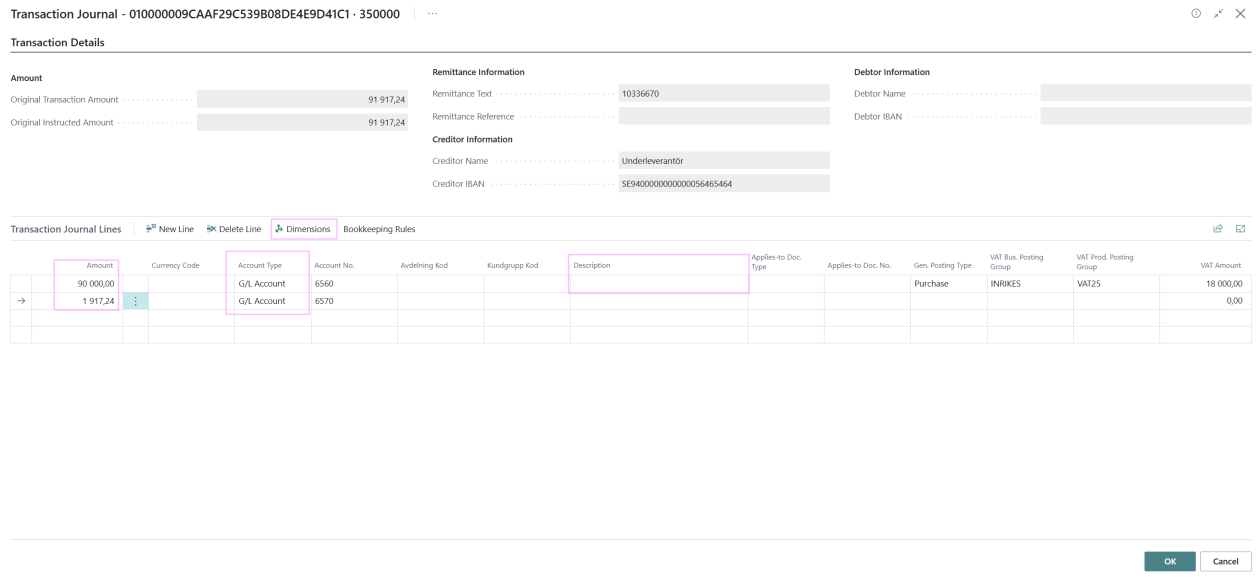This screenshot has width=1259, height=580.
Task: Click the Description cell of the 6560 row
Action: click(x=659, y=284)
